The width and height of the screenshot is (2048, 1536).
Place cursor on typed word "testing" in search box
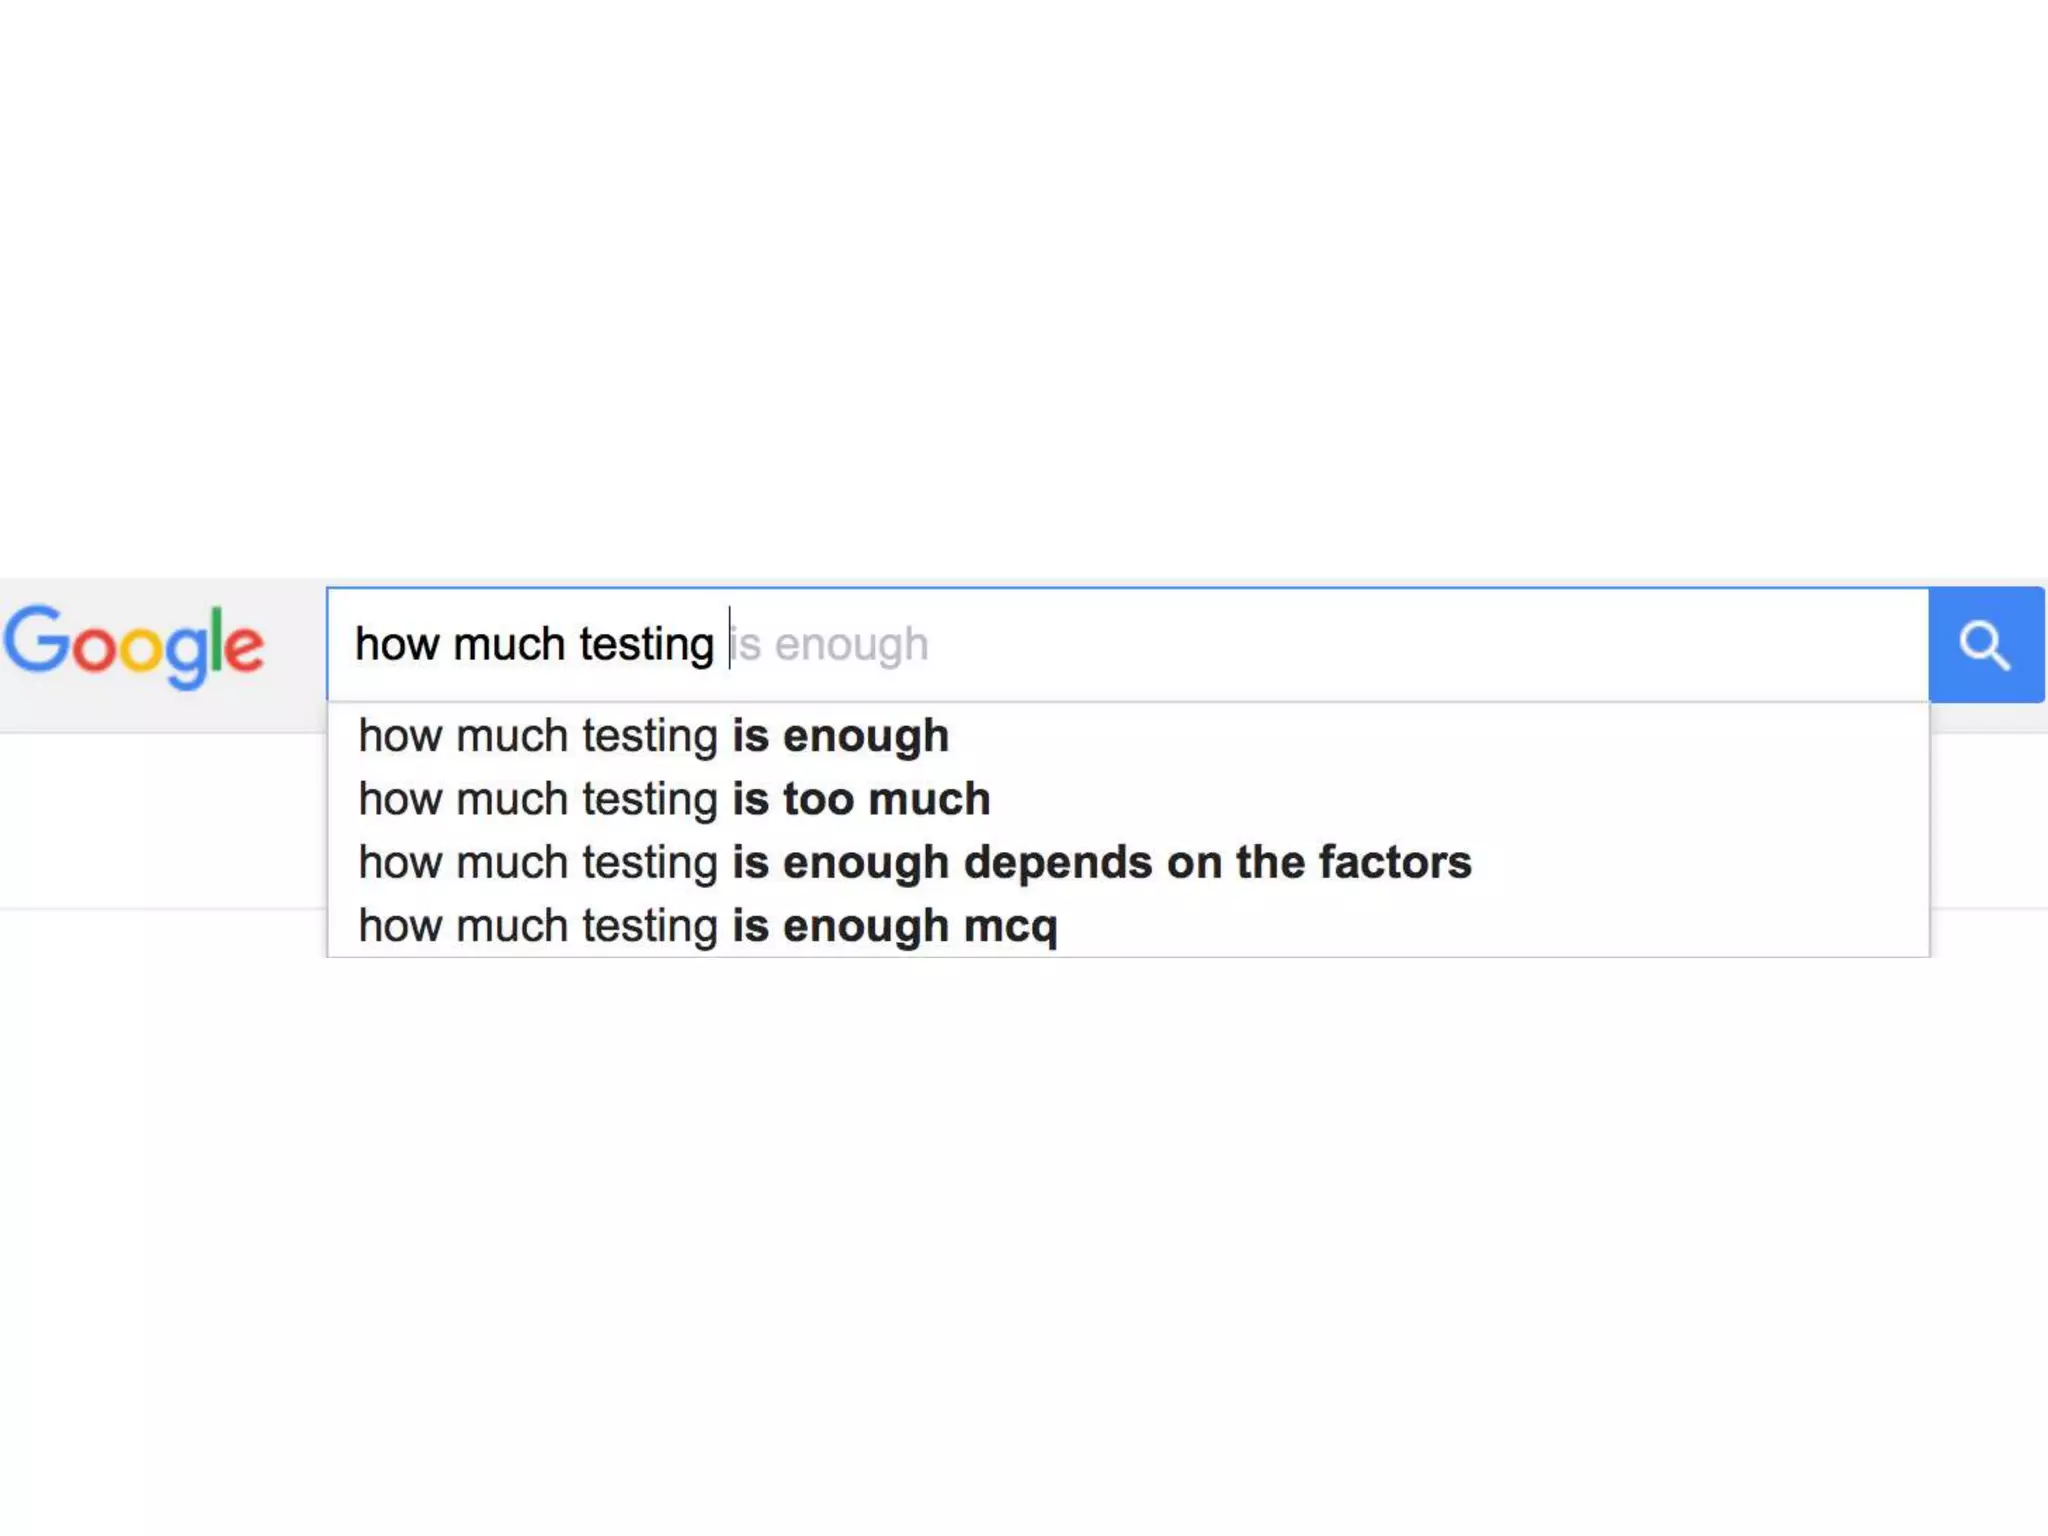(646, 645)
